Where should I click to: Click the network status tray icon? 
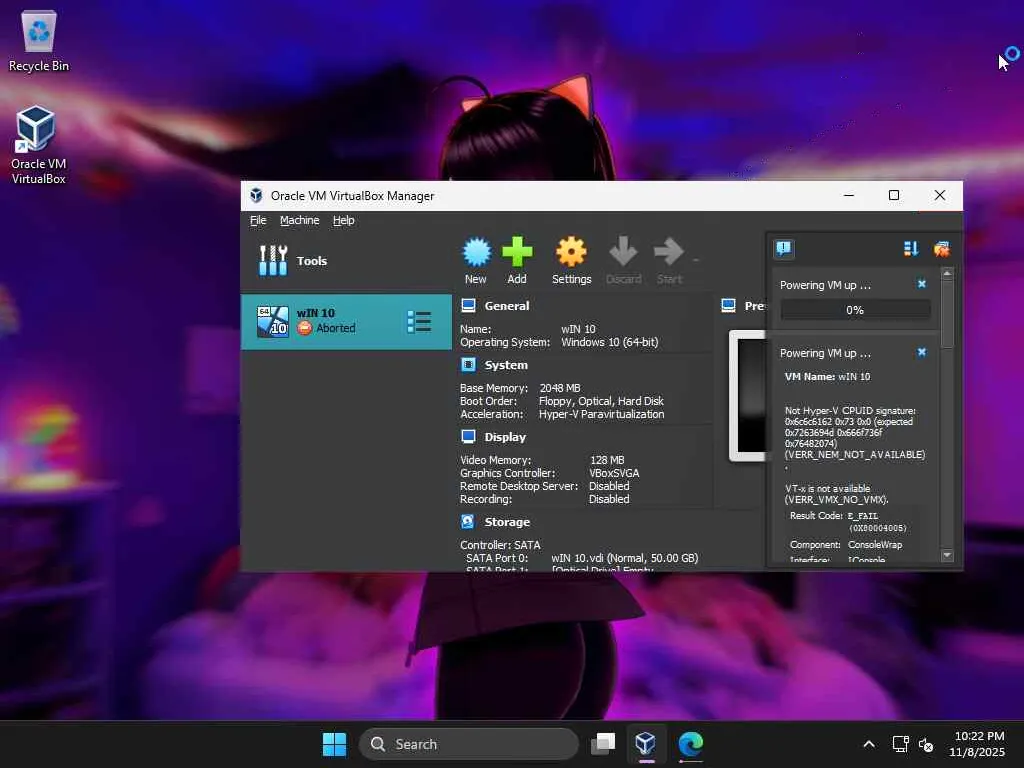[x=901, y=744]
